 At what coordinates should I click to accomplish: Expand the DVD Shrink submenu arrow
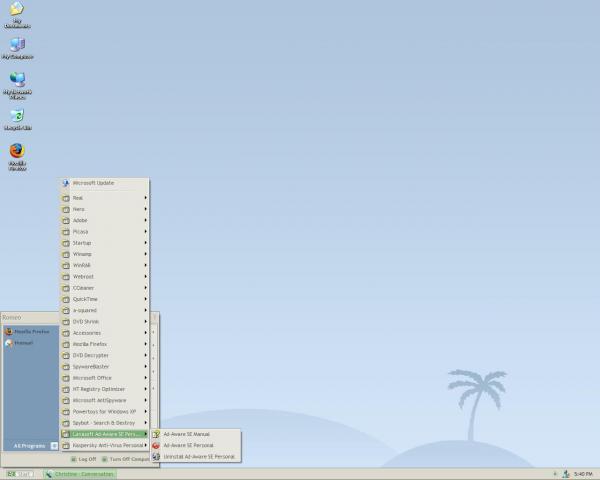pos(145,322)
